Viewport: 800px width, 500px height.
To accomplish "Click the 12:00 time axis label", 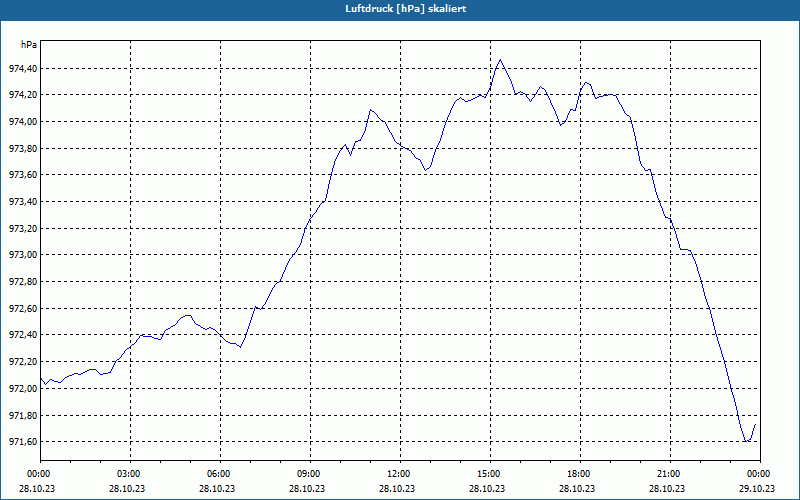I will click(x=400, y=474).
